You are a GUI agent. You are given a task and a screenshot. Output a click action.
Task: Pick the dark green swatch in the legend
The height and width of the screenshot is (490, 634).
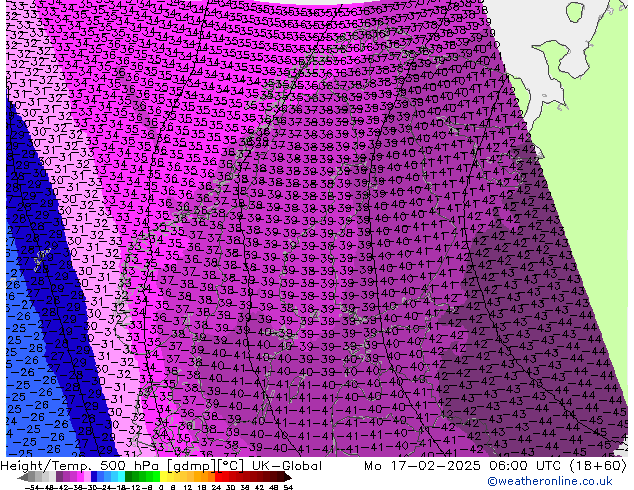128,477
